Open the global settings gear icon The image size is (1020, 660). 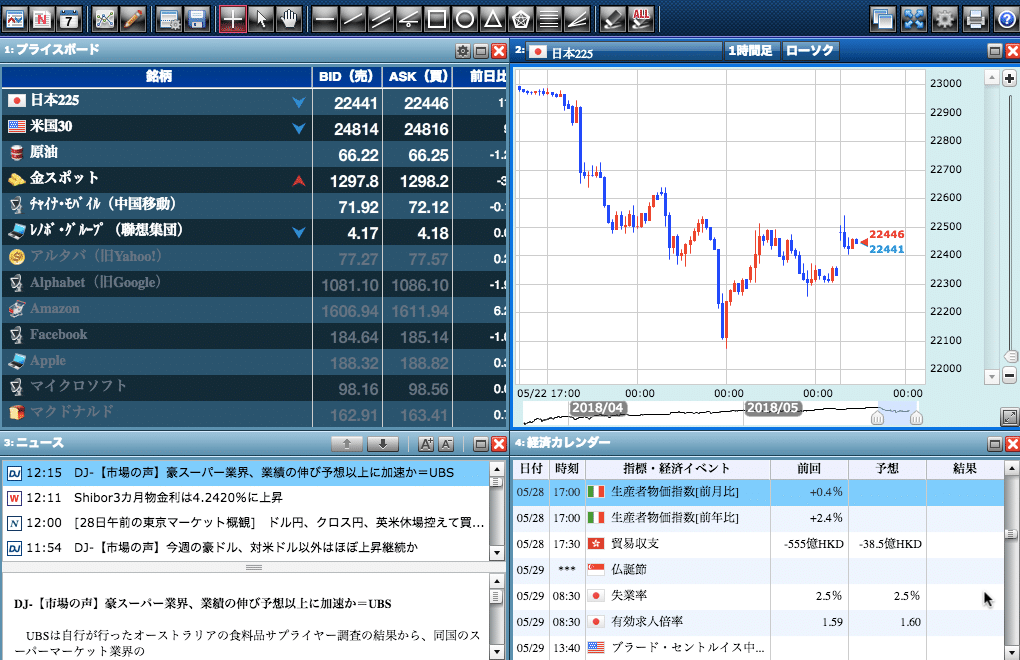tap(944, 18)
